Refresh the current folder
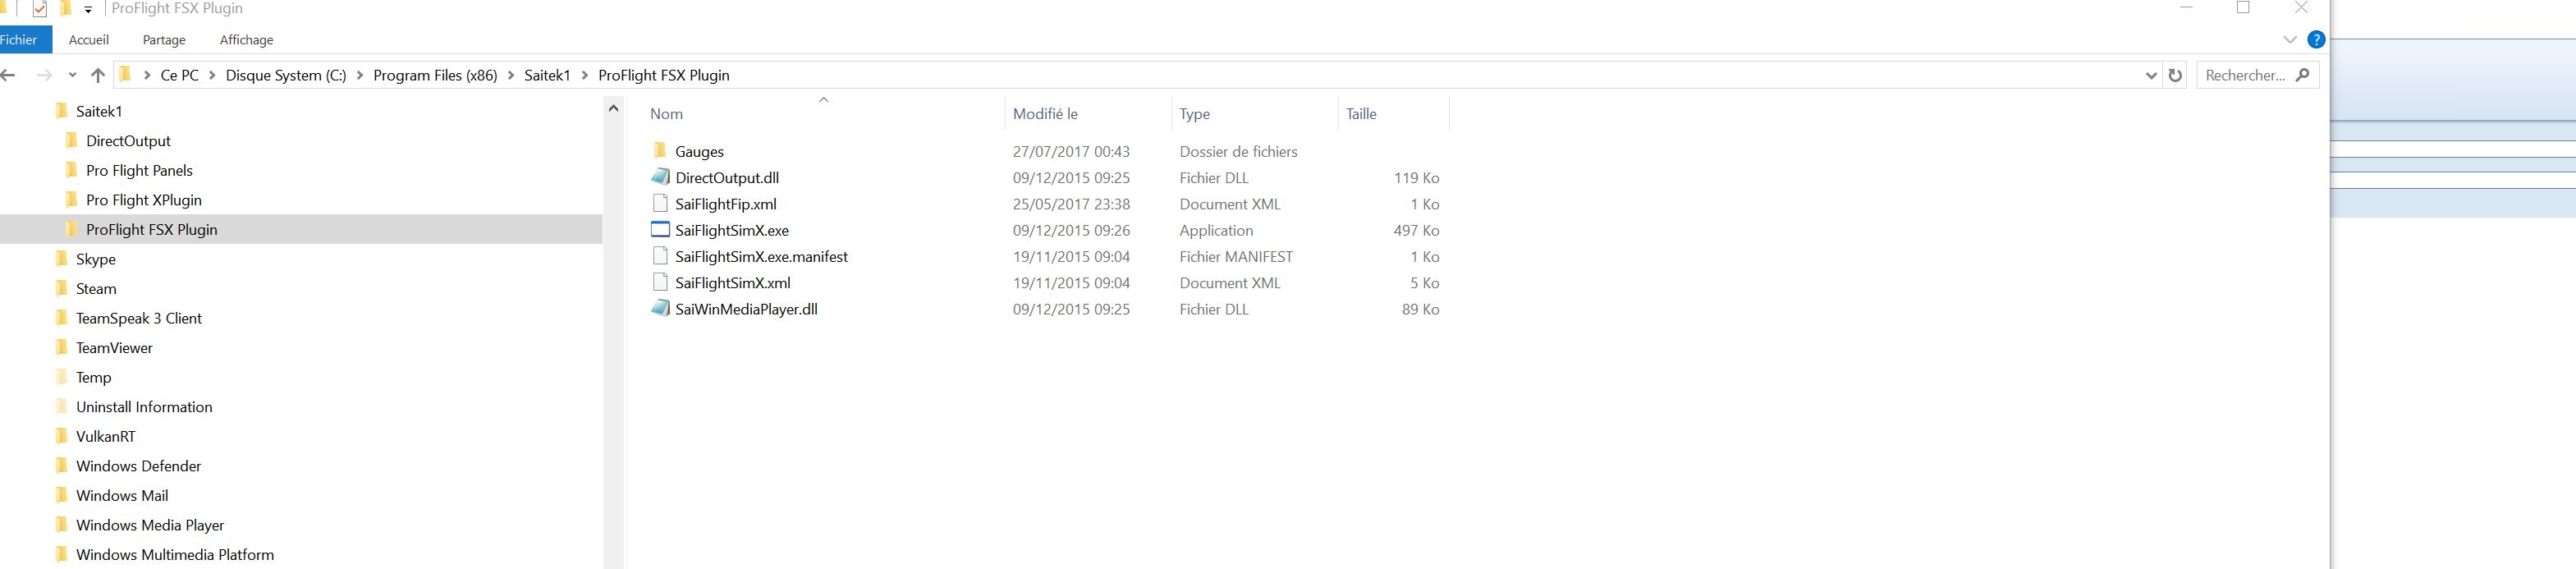Viewport: 2576px width, 569px height. coord(2174,75)
